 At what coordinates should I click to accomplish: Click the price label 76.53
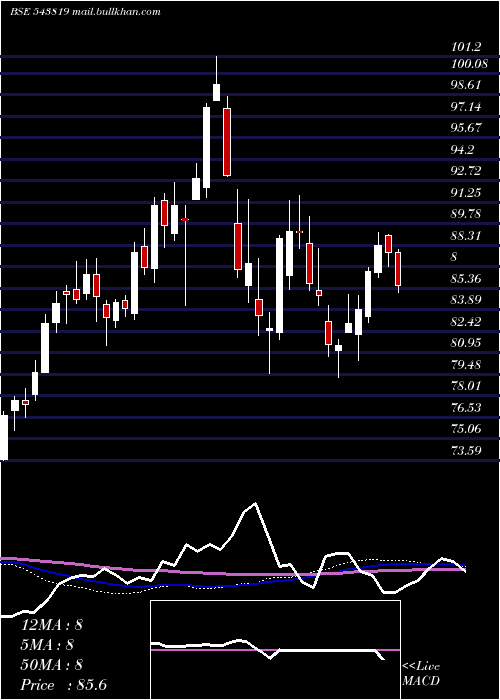tap(466, 407)
